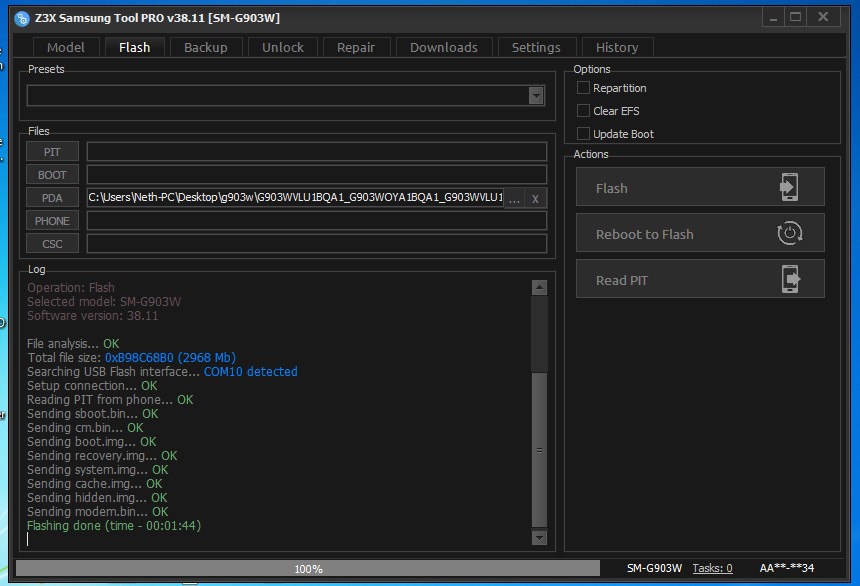The height and width of the screenshot is (586, 860).
Task: Open the Model tab
Action: [x=66, y=47]
